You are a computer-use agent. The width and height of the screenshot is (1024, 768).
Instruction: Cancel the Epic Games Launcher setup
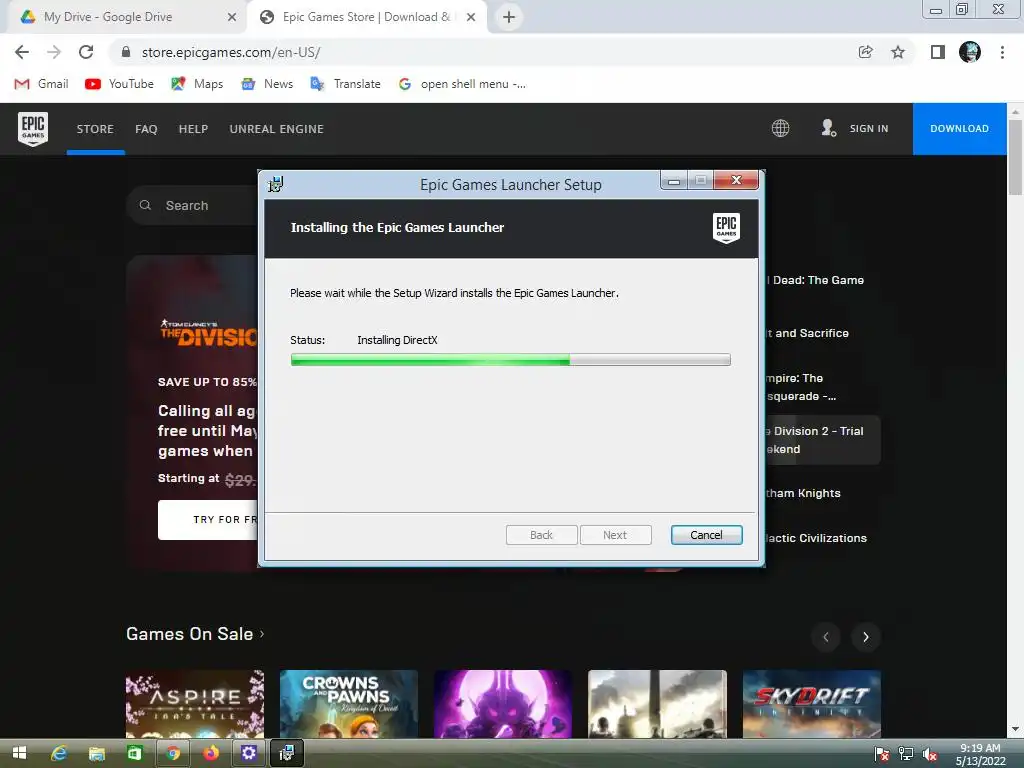pyautogui.click(x=707, y=535)
